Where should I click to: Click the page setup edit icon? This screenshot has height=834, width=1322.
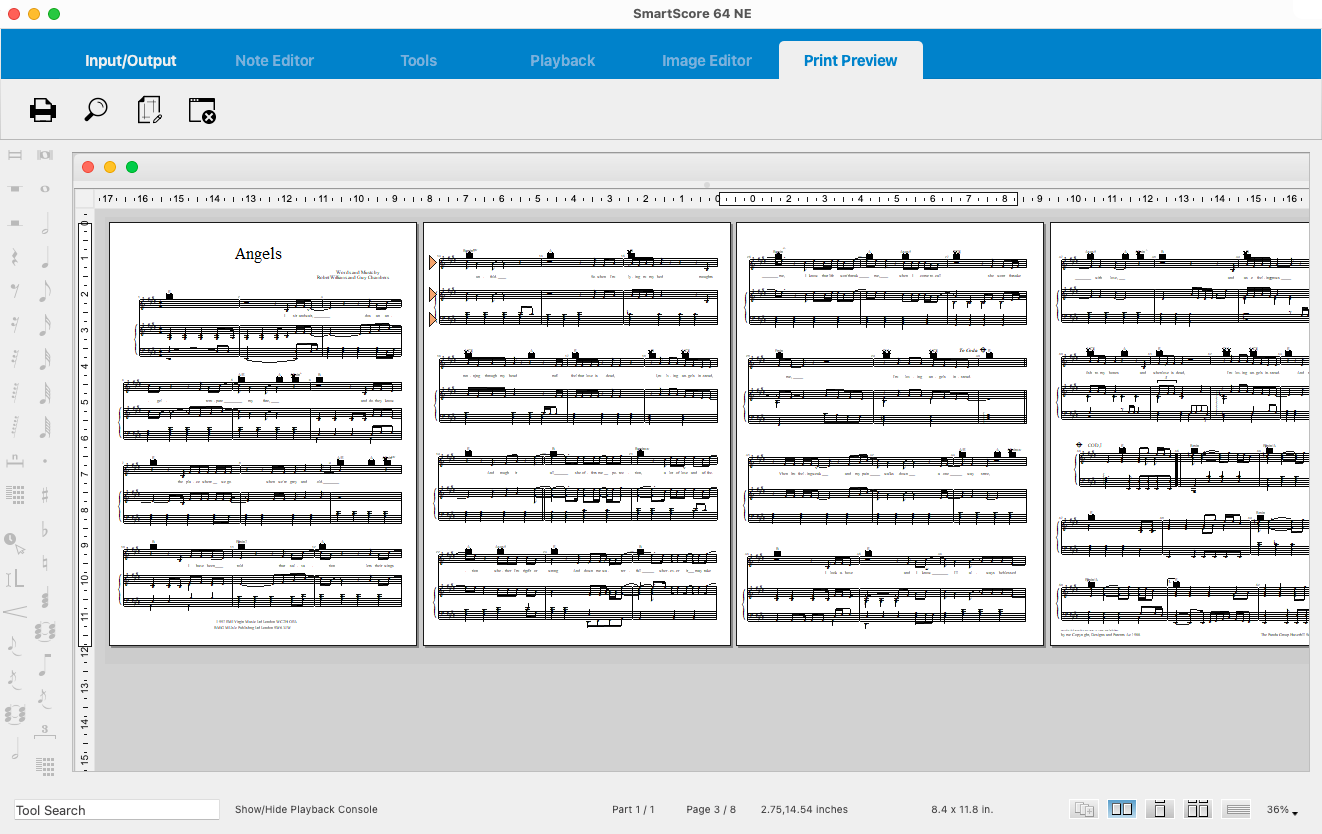pyautogui.click(x=150, y=110)
